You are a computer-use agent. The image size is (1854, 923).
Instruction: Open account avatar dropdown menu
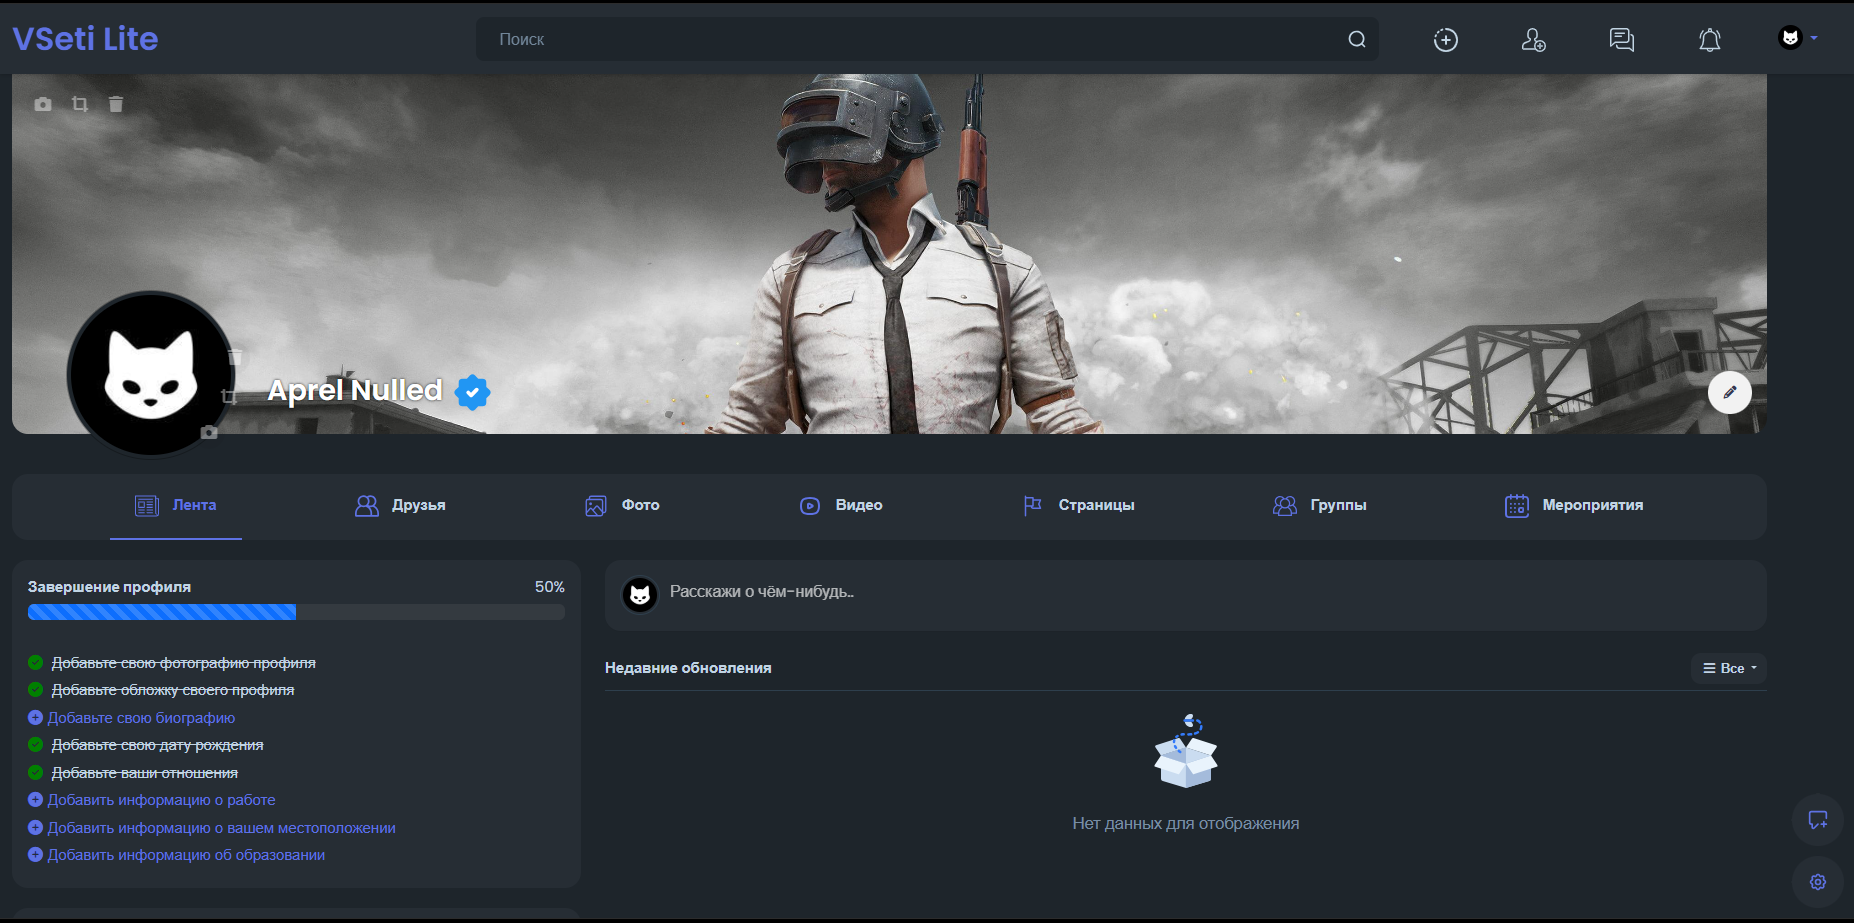pyautogui.click(x=1797, y=38)
